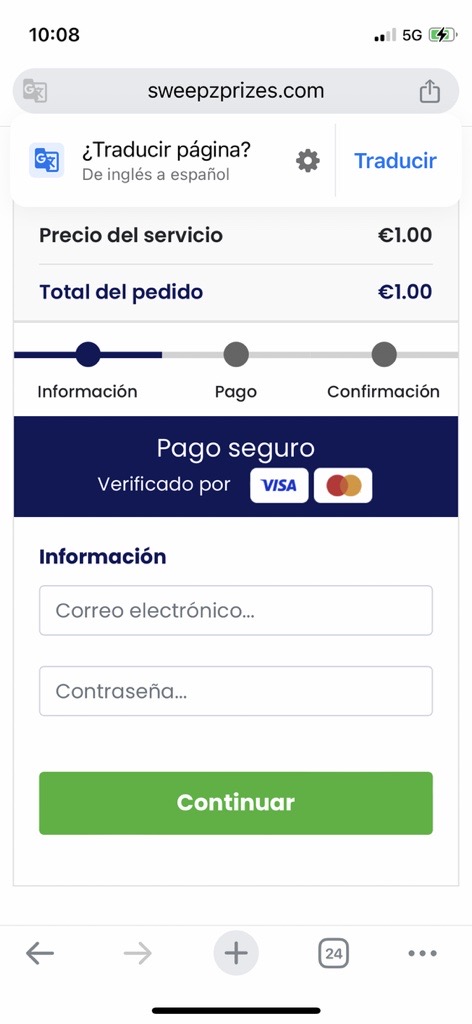Open translation settings gear icon
The width and height of the screenshot is (472, 1024).
pyautogui.click(x=307, y=161)
